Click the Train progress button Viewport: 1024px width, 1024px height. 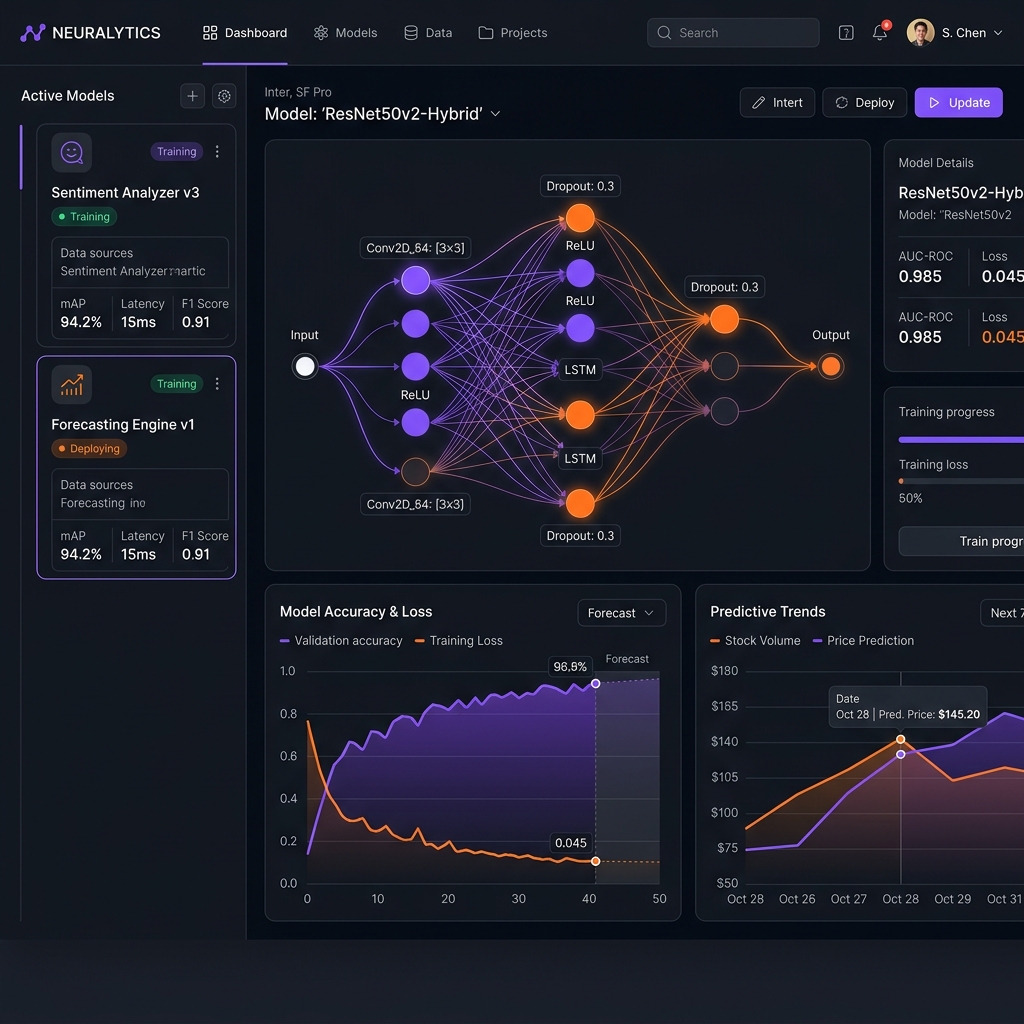click(961, 541)
